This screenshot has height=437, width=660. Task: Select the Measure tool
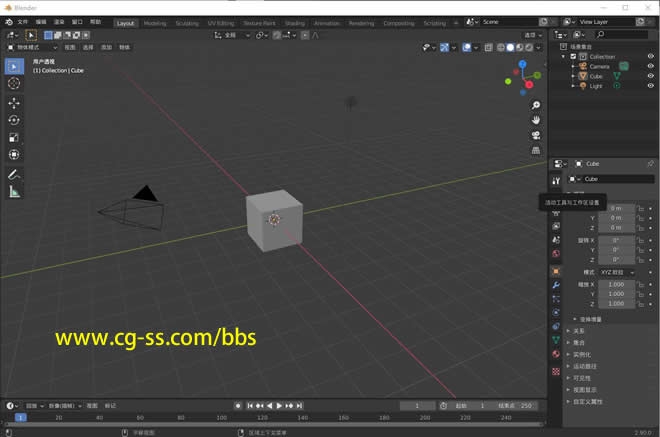tap(14, 191)
